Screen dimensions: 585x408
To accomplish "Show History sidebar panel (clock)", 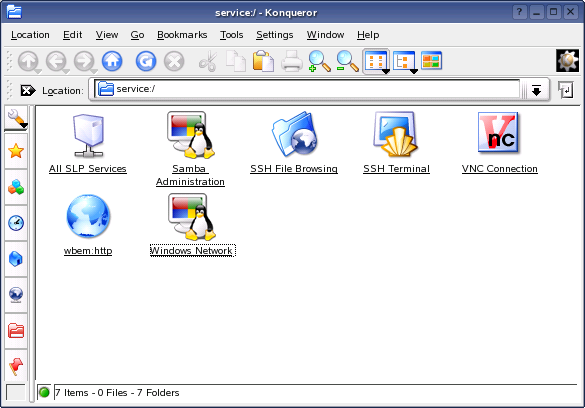I will click(16, 223).
